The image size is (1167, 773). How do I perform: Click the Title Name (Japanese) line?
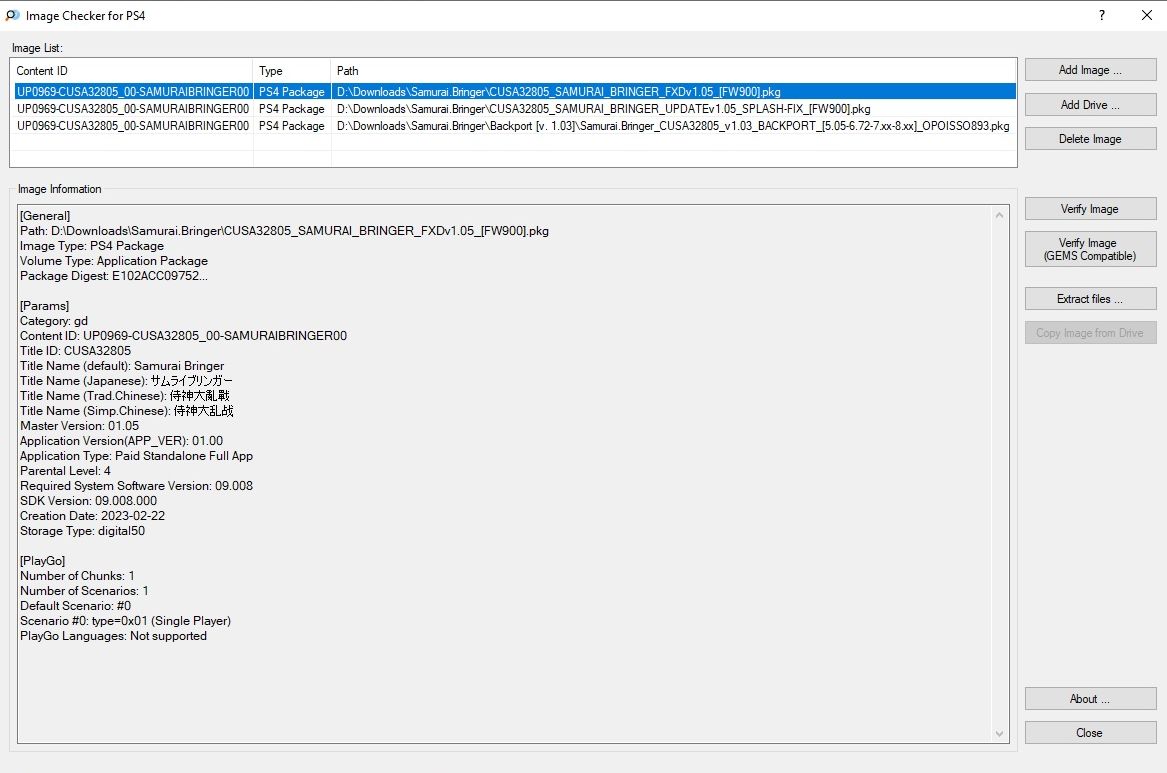(x=127, y=381)
